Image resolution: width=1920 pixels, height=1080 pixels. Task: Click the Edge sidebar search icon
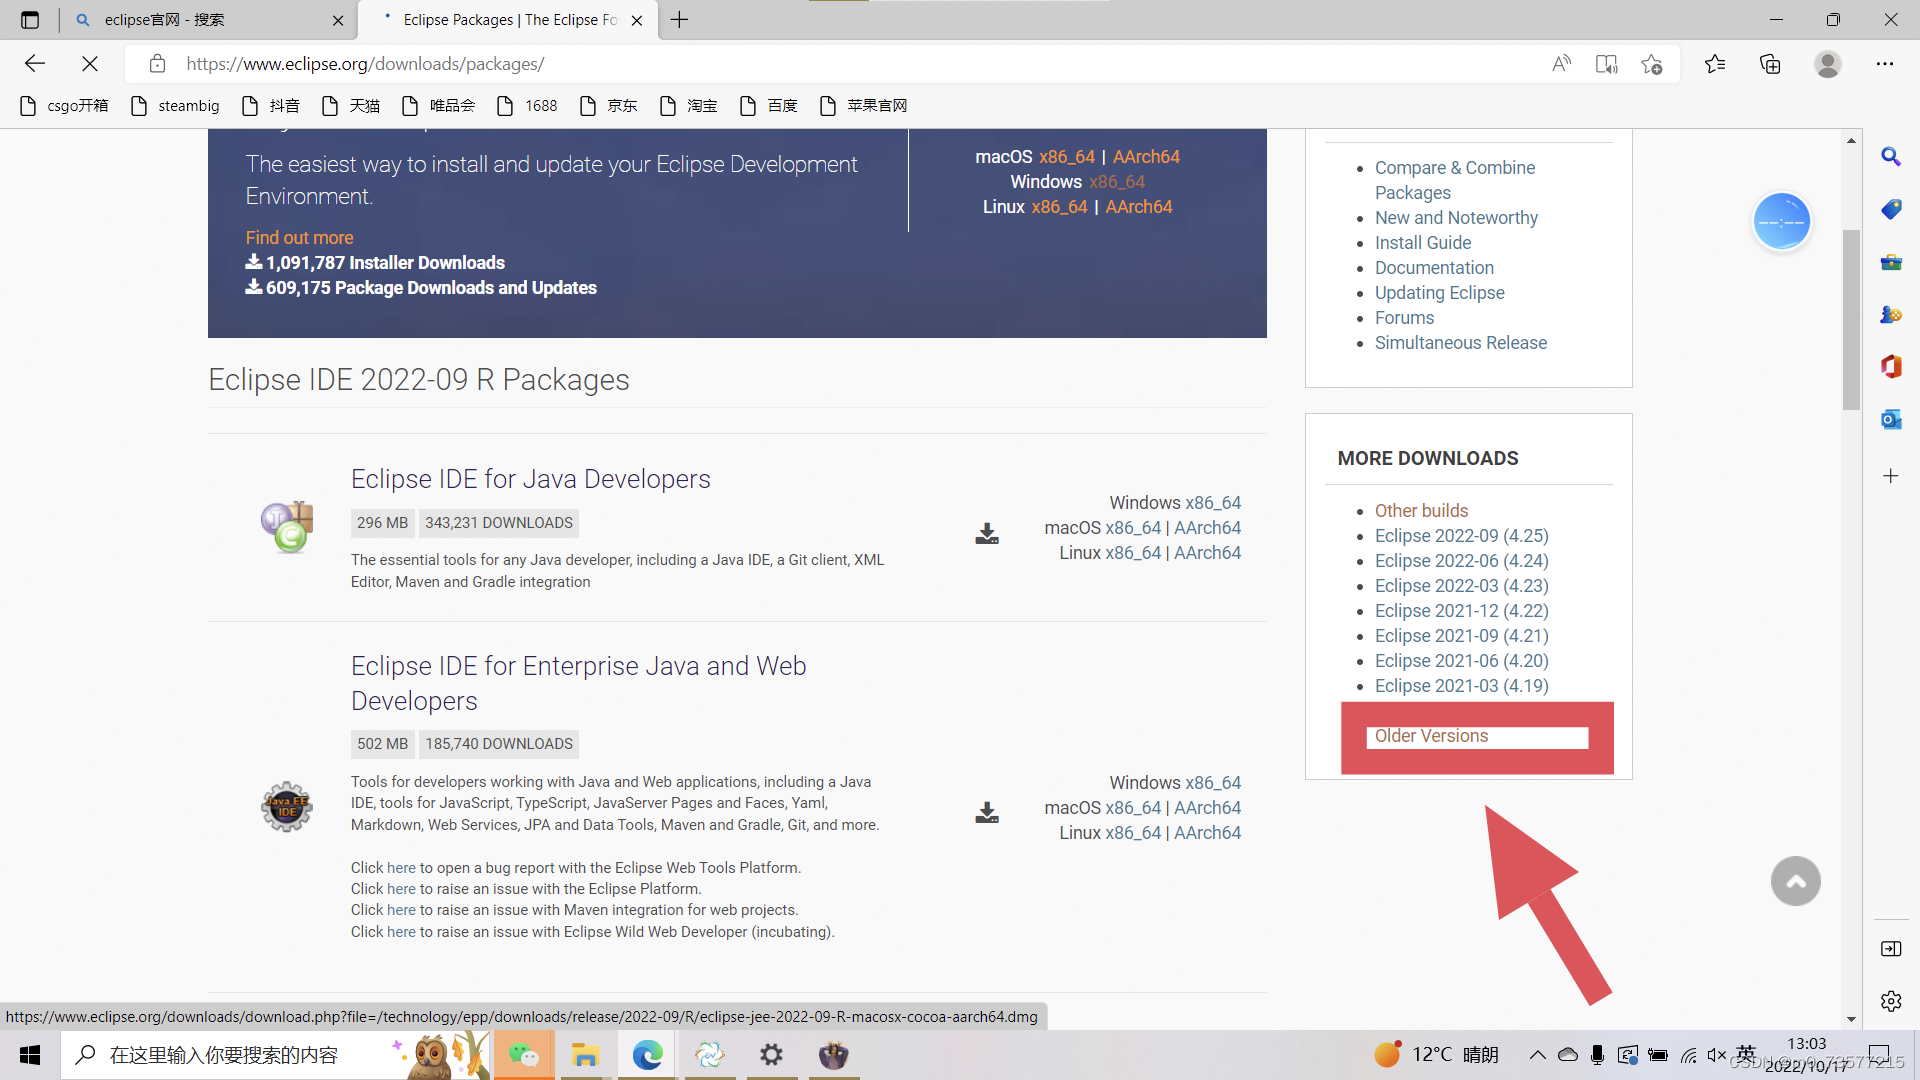1891,157
